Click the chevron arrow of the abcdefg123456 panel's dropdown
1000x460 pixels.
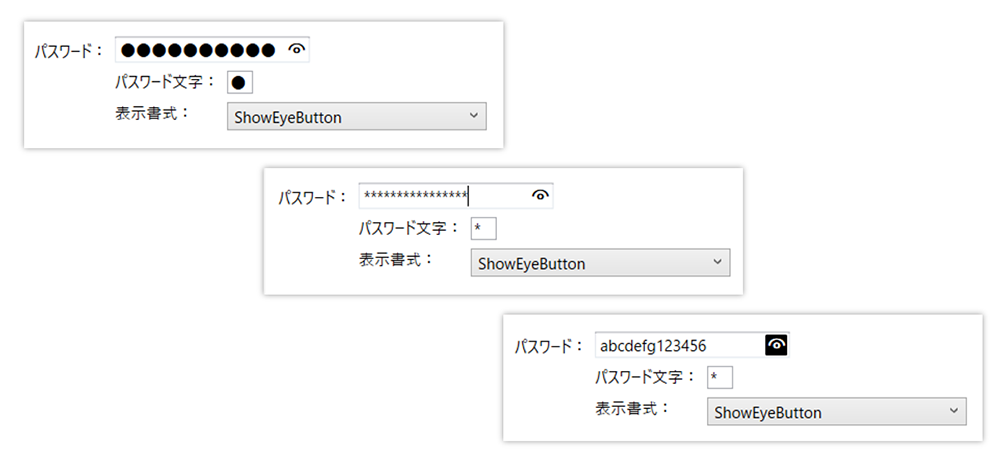[953, 410]
